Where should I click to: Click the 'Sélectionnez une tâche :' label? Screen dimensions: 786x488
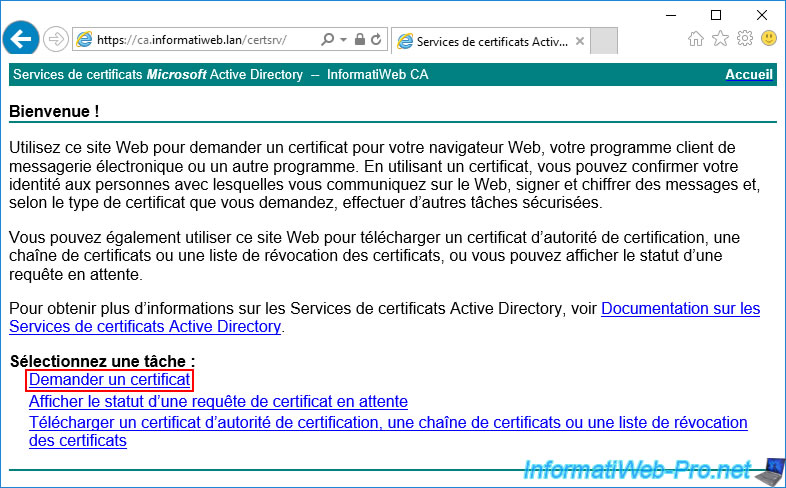[103, 361]
